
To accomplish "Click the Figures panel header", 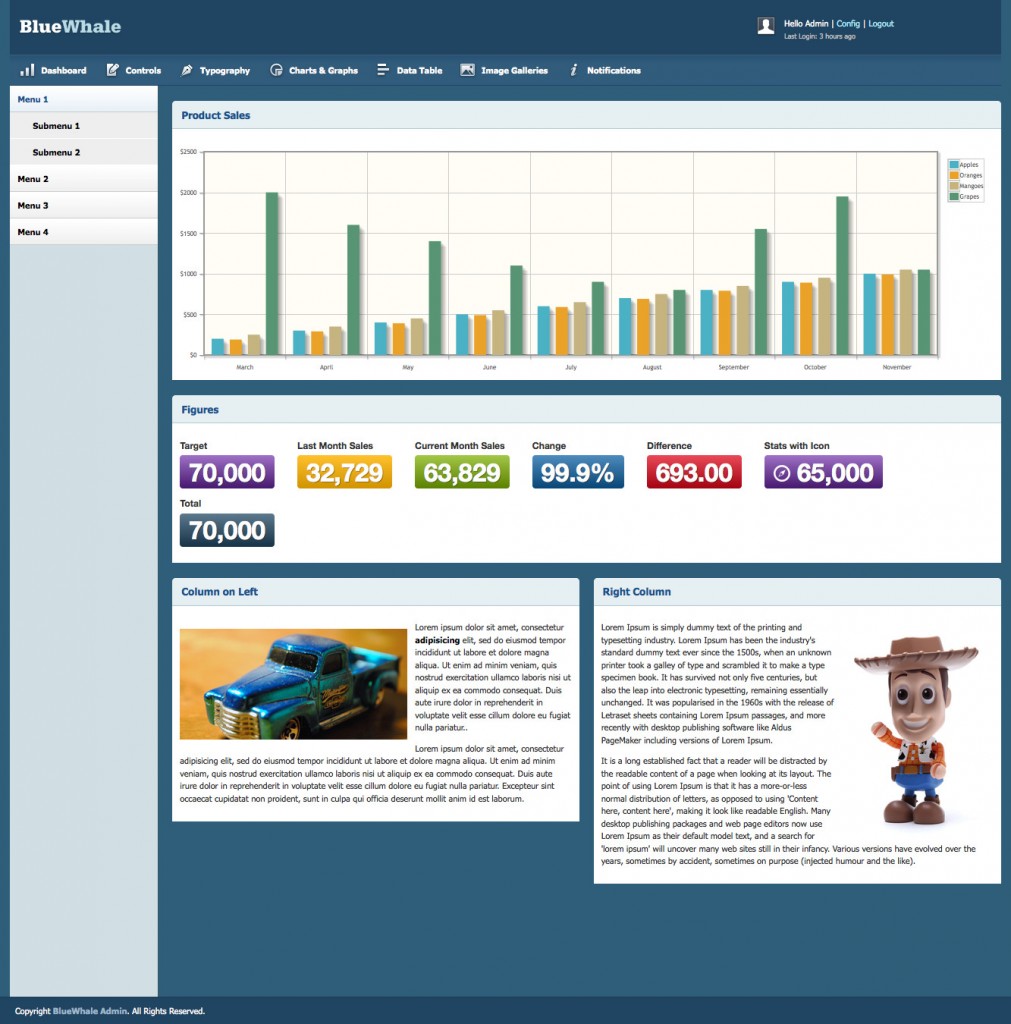I will (586, 409).
